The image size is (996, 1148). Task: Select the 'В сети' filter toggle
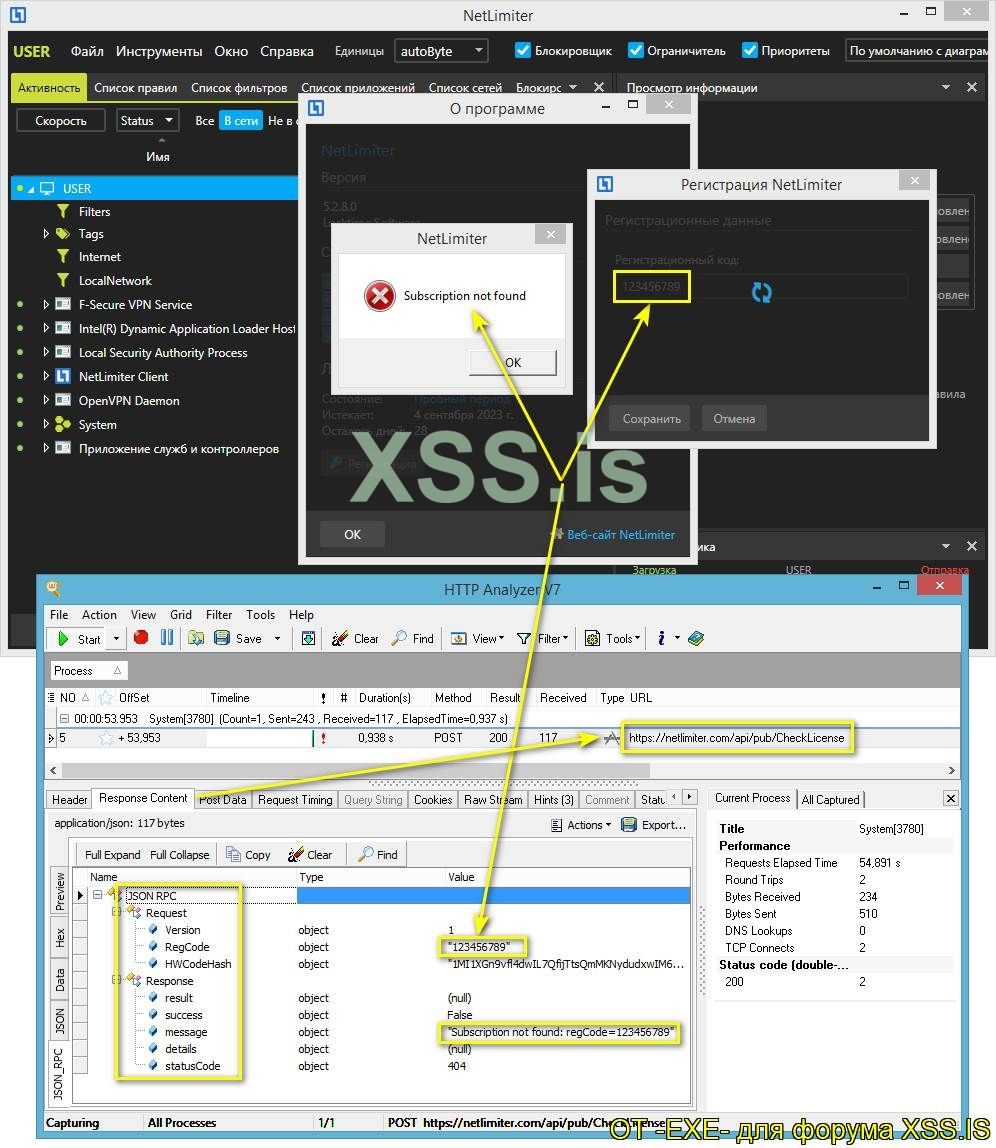(241, 121)
